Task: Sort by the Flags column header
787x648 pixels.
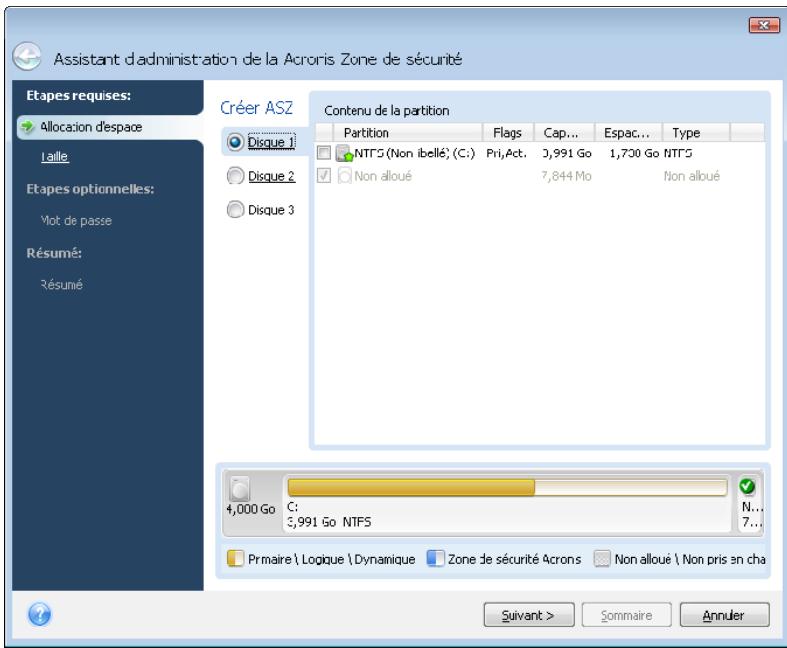Action: pos(508,133)
